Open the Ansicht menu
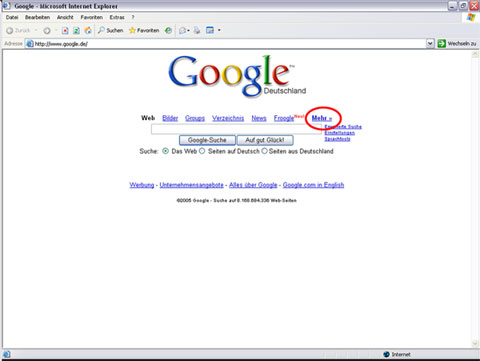Image resolution: width=480 pixels, height=361 pixels. 65,17
